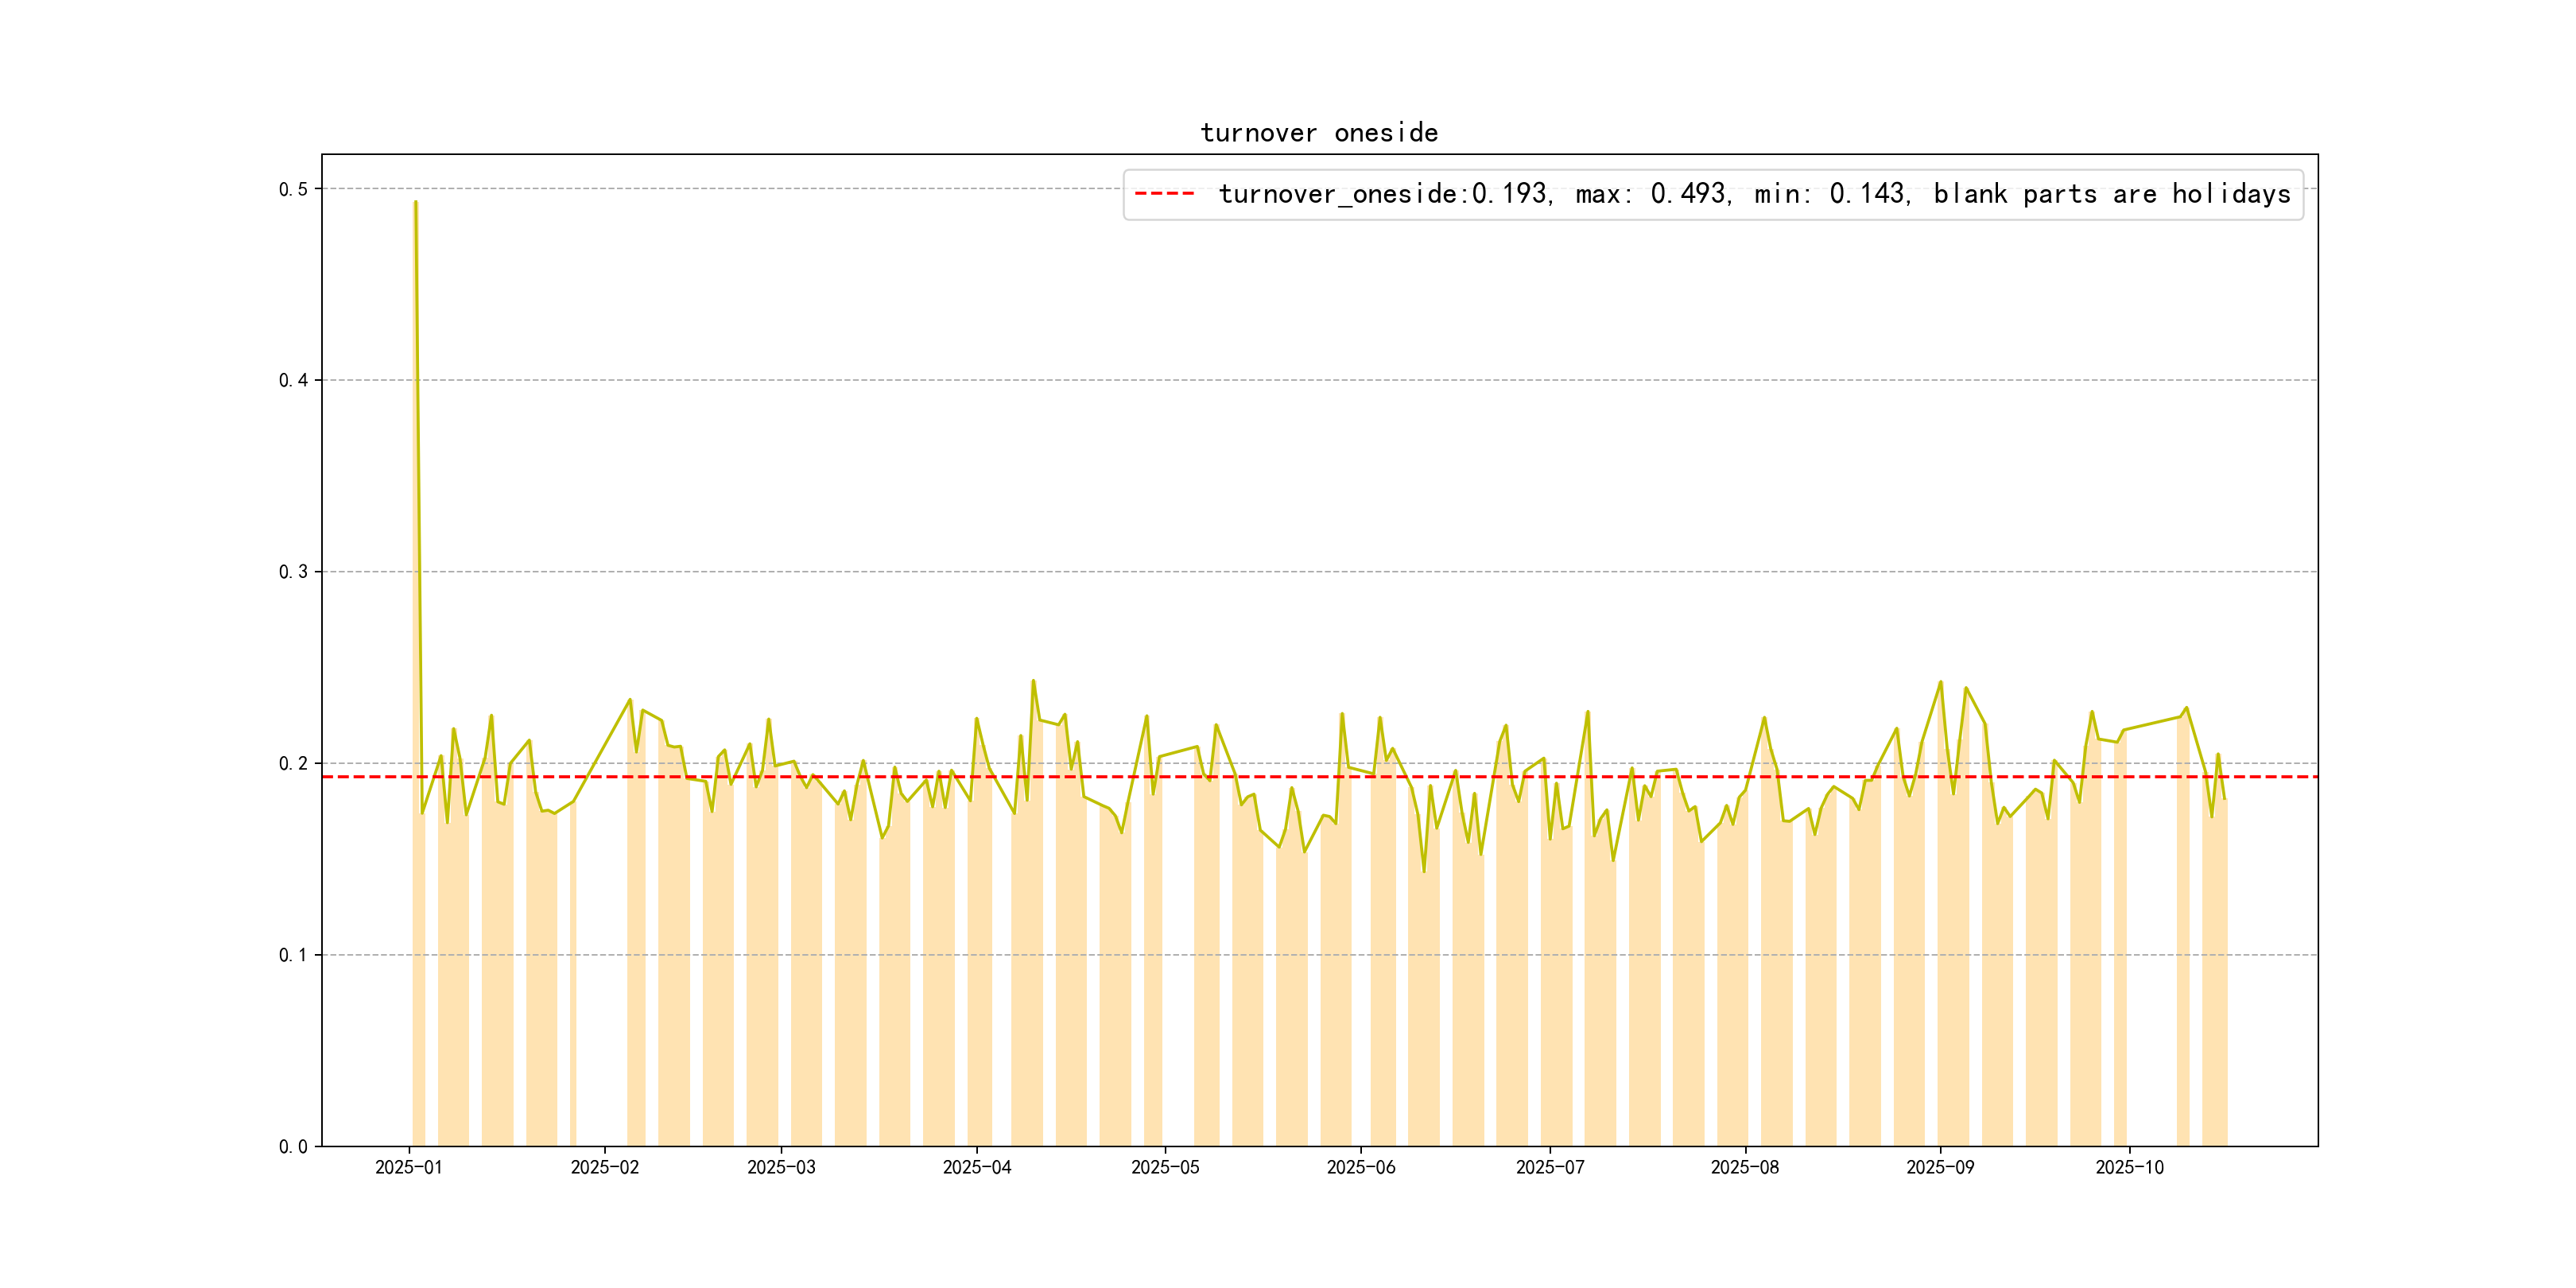Click the 2025-02 x-axis label
This screenshot has height=1288, width=2576.
[604, 1167]
